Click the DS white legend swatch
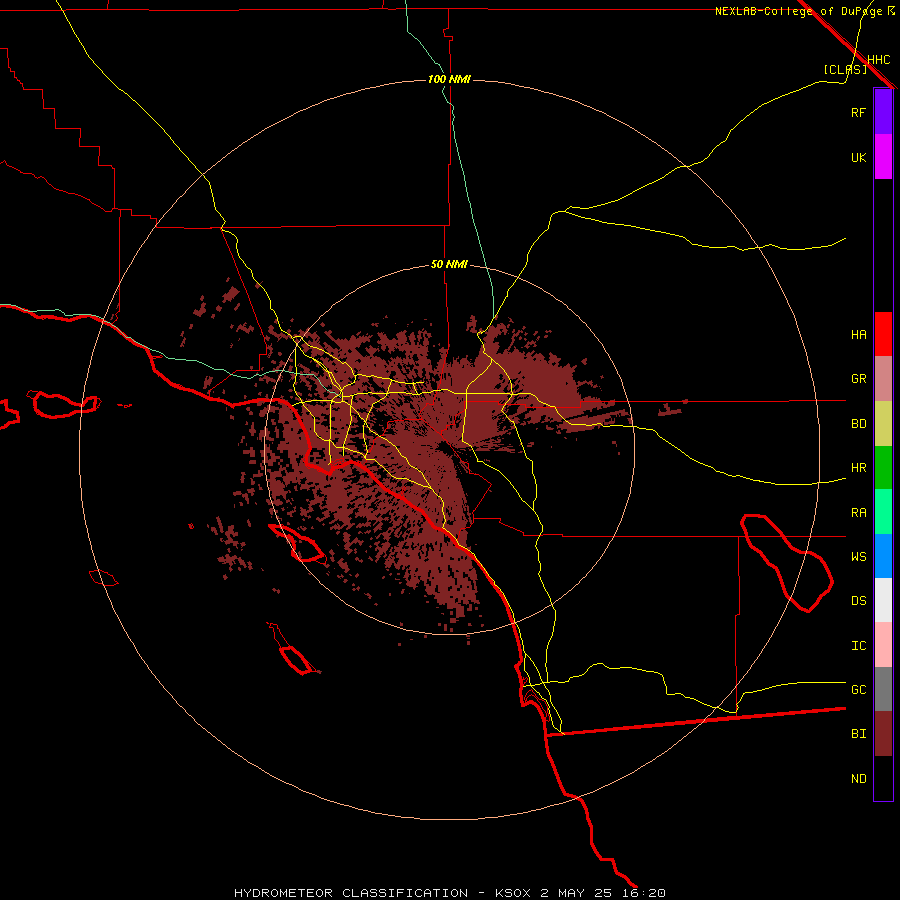The height and width of the screenshot is (900, 900). coord(883,600)
